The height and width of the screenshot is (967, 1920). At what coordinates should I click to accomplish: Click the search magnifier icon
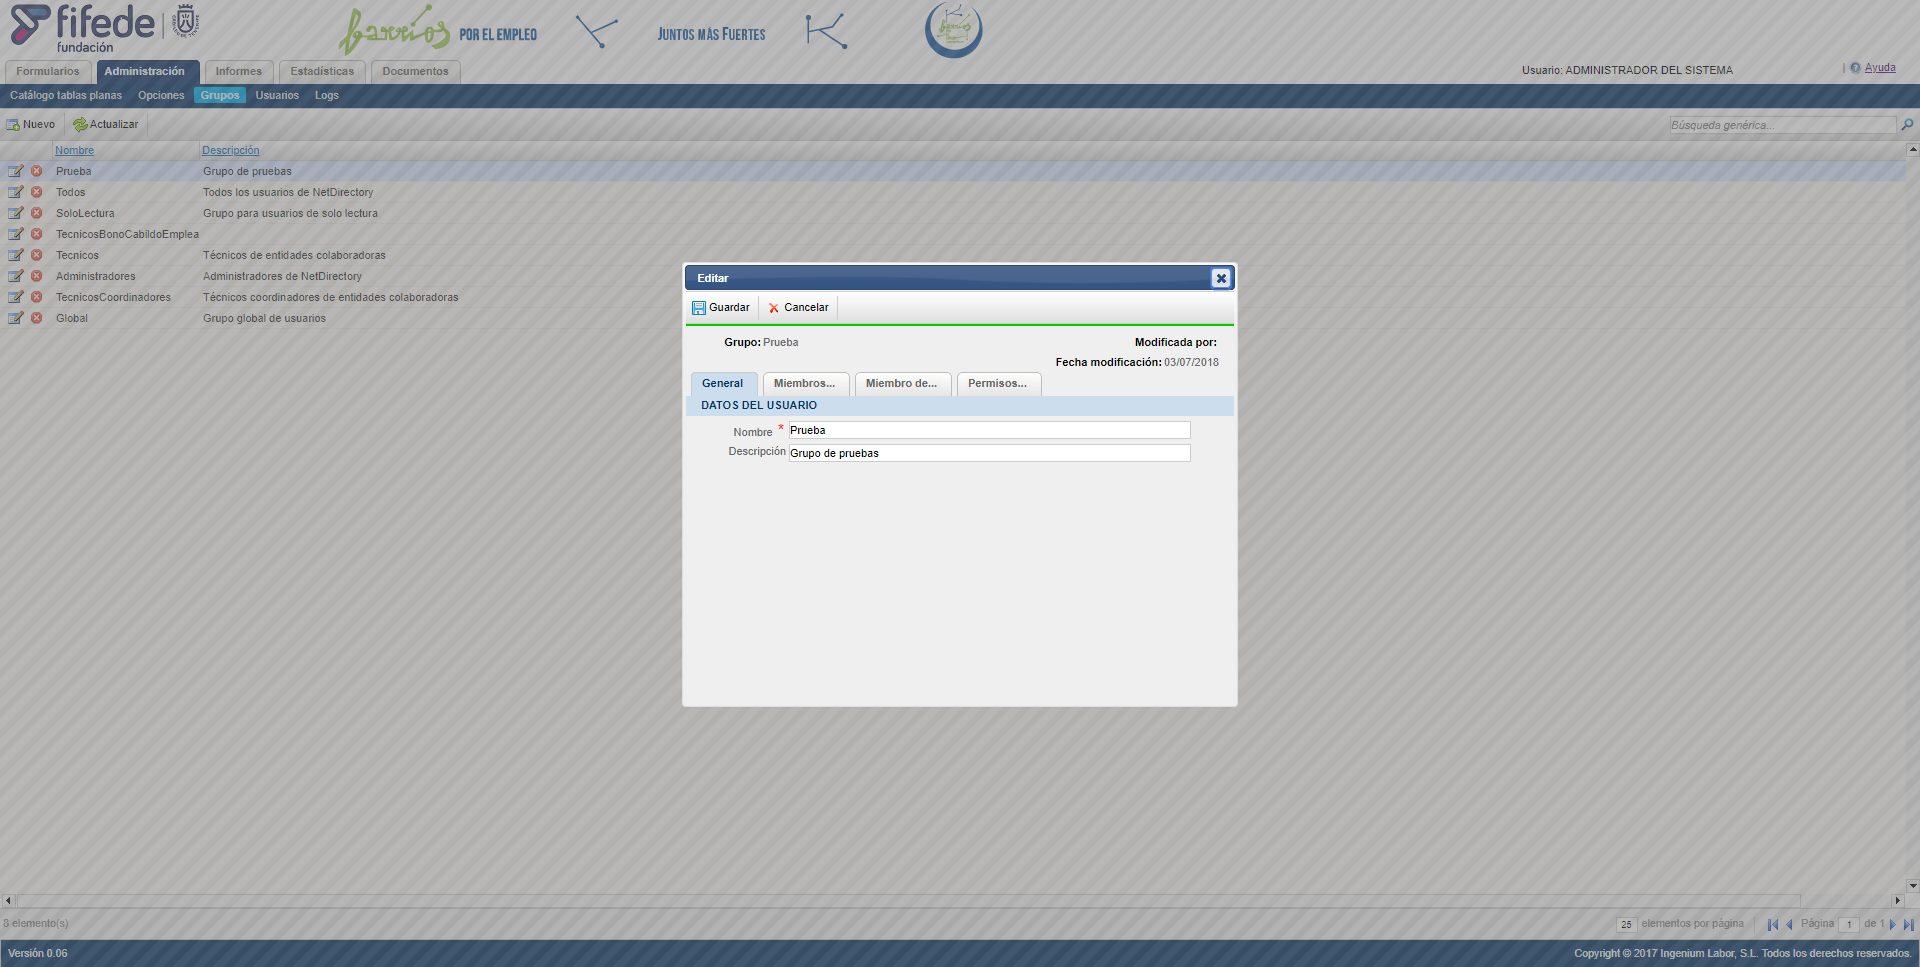[x=1907, y=125]
